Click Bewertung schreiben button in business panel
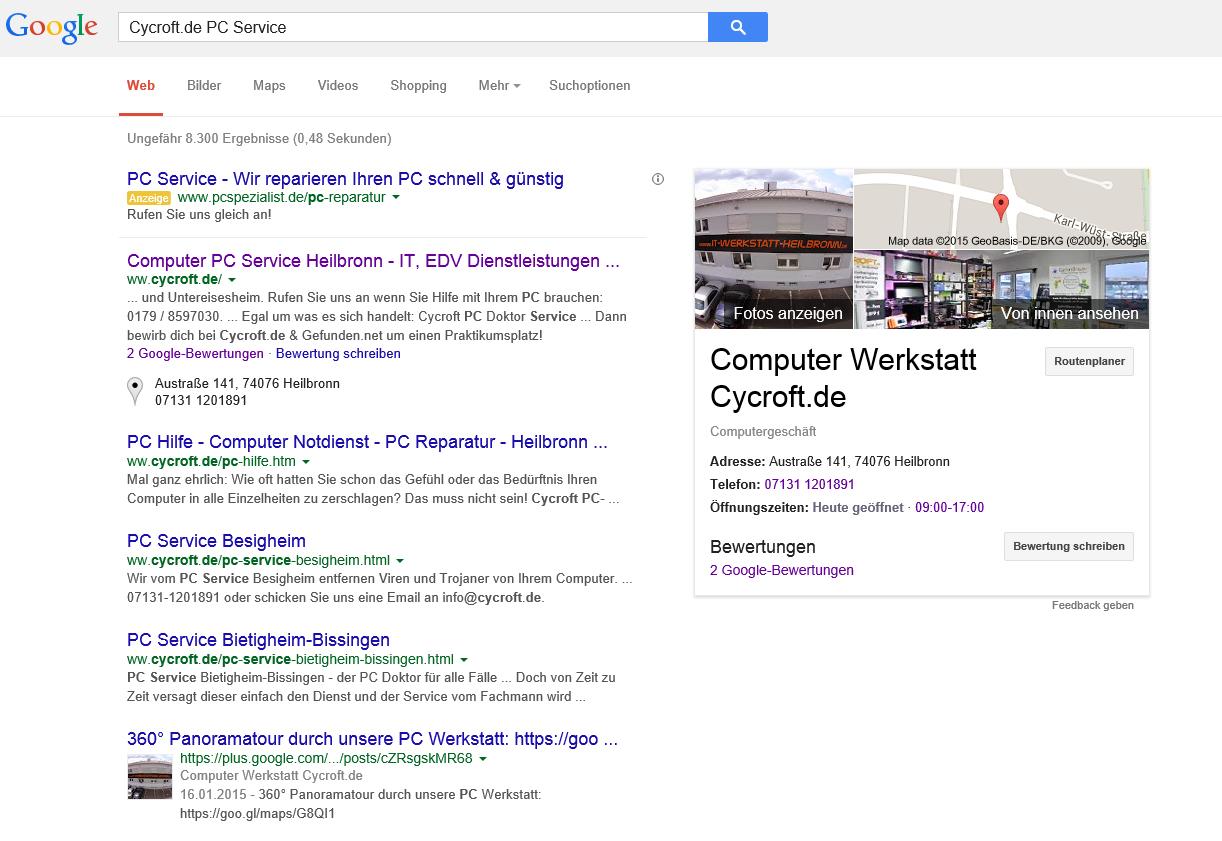The image size is (1222, 841). point(1068,547)
